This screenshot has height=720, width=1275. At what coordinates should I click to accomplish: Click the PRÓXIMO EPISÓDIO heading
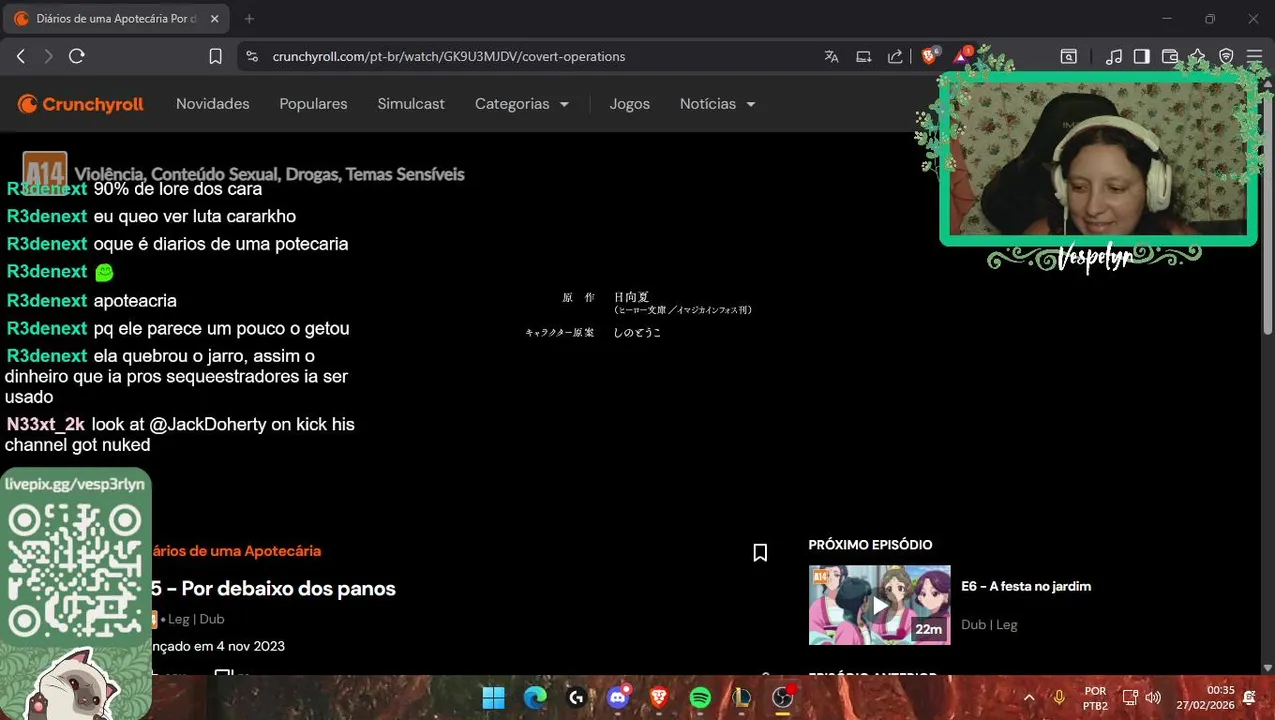tap(870, 545)
